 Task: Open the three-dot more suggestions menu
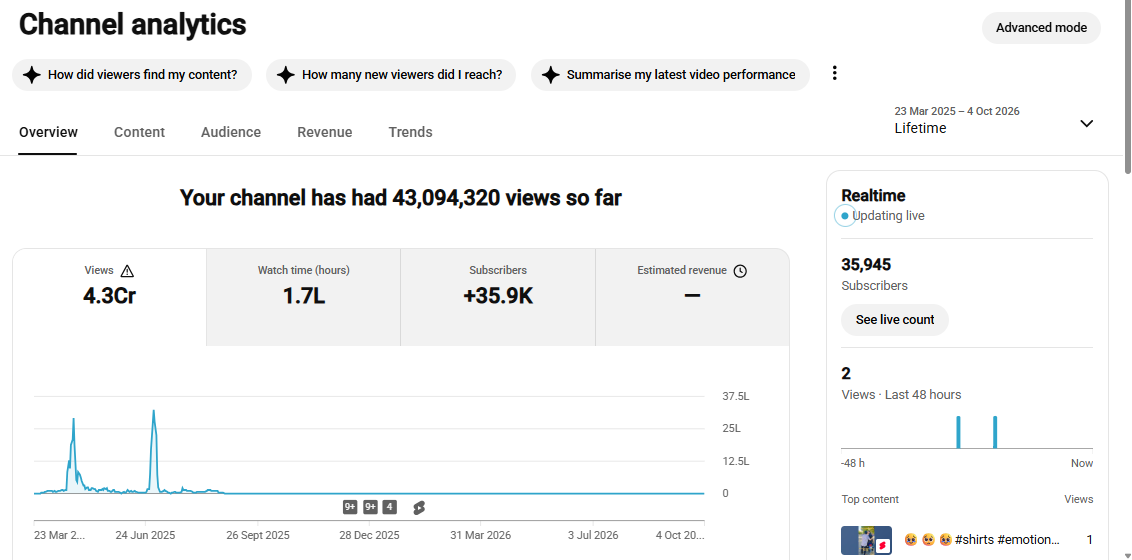pos(835,73)
